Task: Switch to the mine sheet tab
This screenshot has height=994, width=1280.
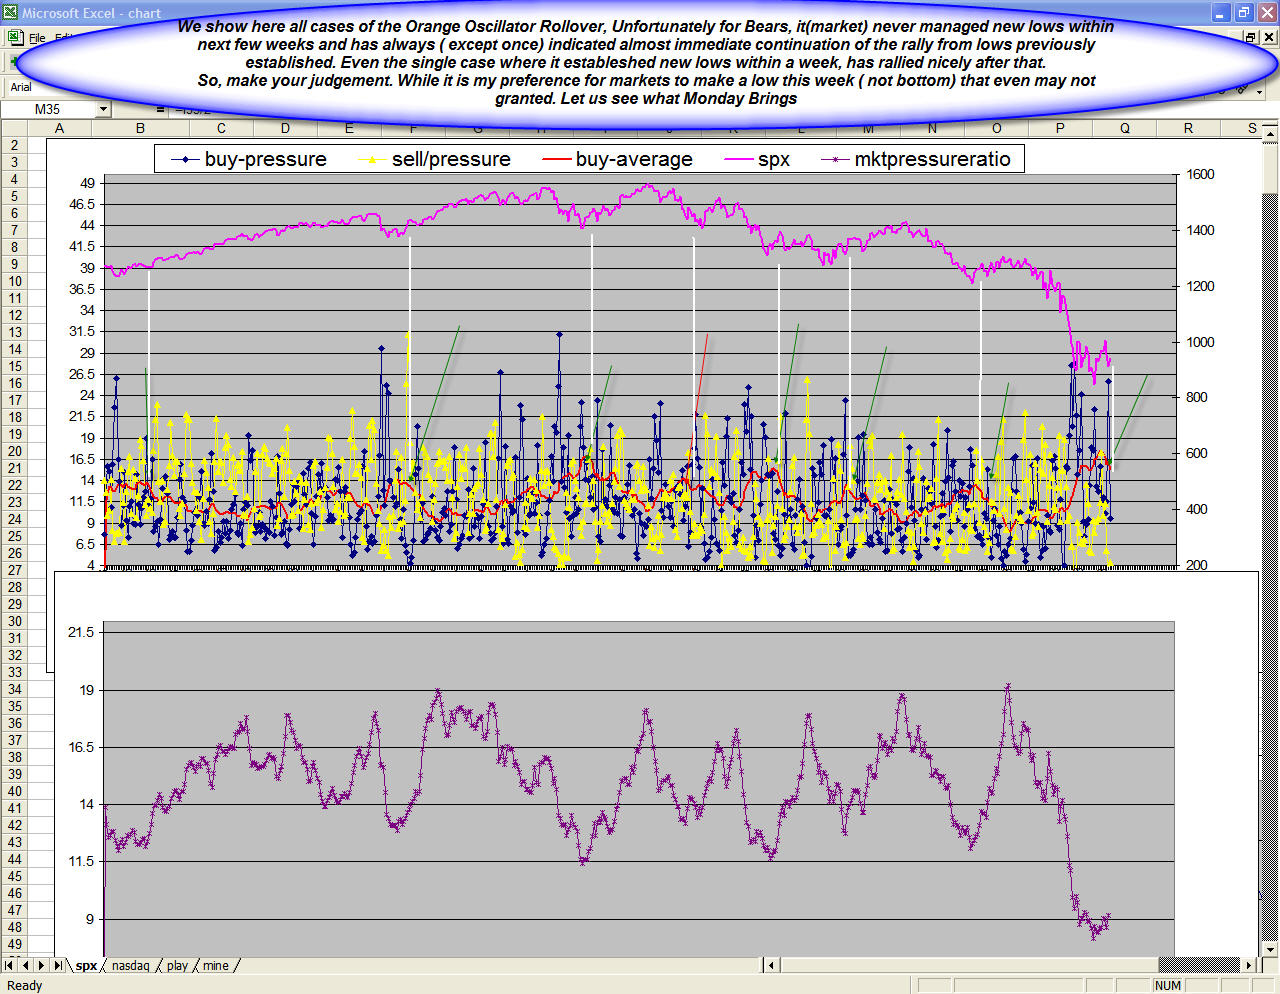Action: (x=215, y=965)
